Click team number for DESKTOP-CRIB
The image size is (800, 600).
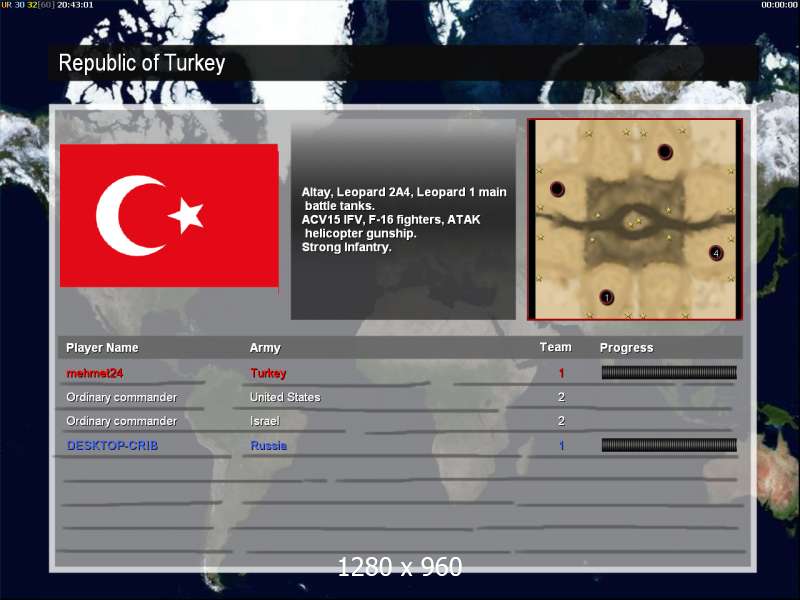(561, 445)
